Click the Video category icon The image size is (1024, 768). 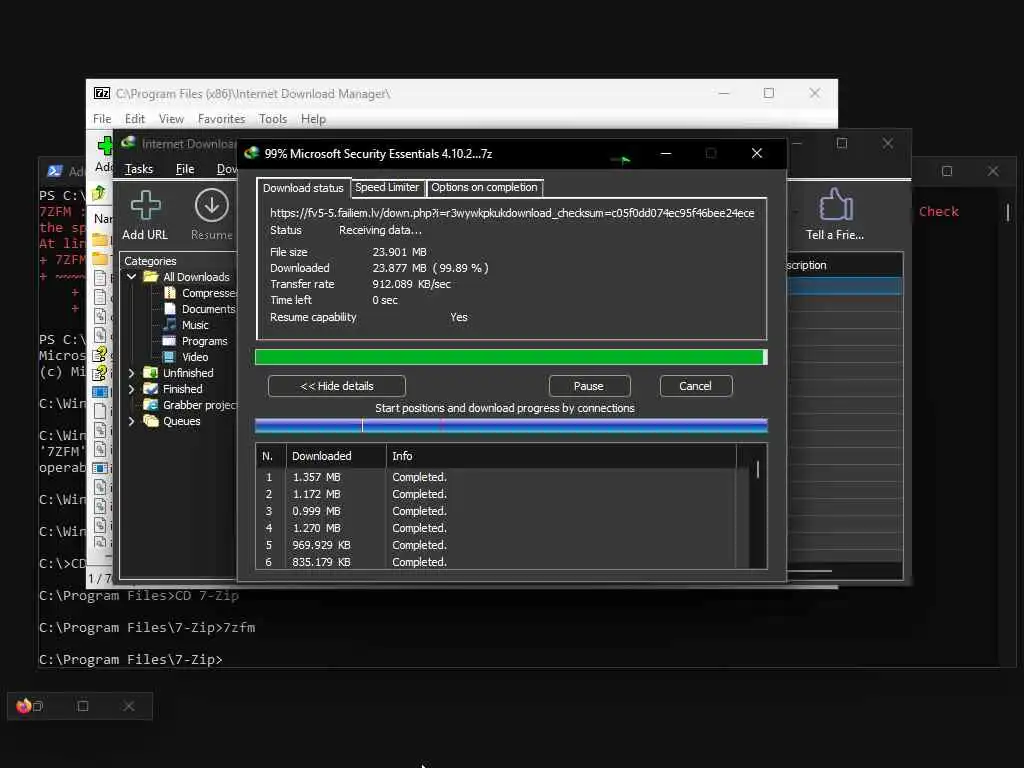(x=169, y=357)
